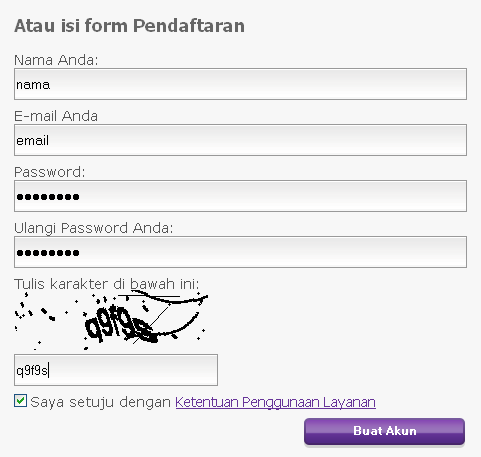This screenshot has width=481, height=457.
Task: Click the Nama Anda label
Action: pyautogui.click(x=56, y=60)
